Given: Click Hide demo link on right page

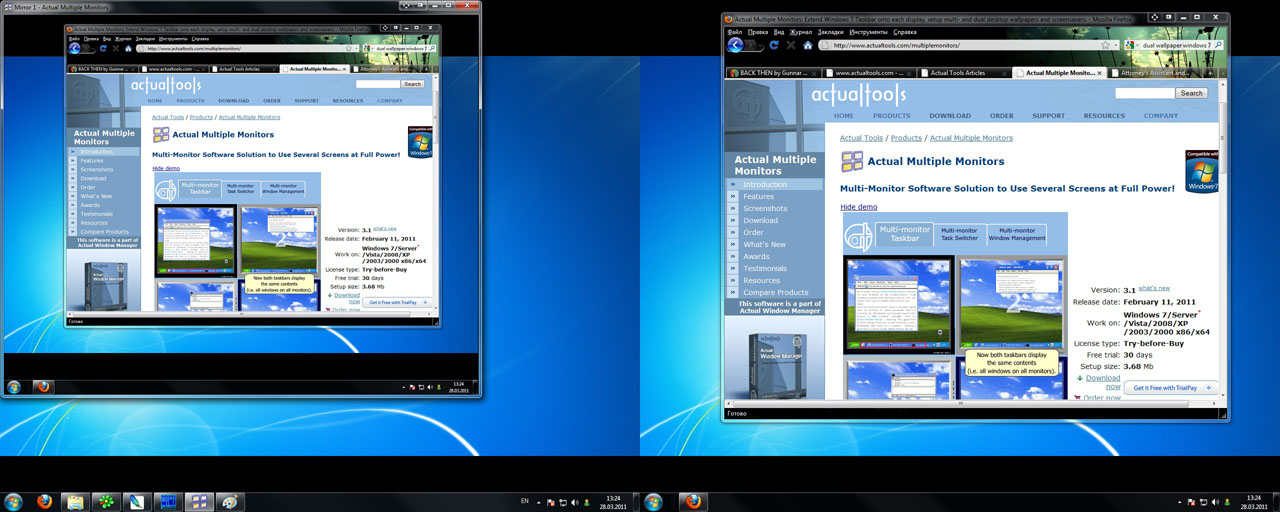Looking at the screenshot, I should [x=859, y=207].
